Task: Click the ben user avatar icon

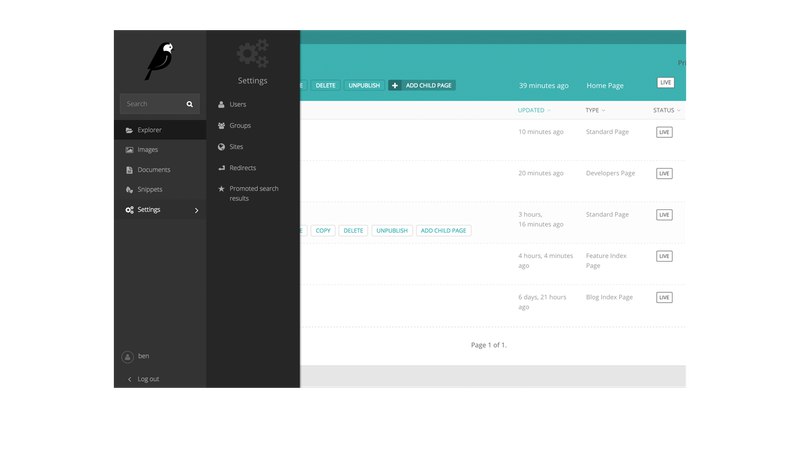Action: point(128,357)
